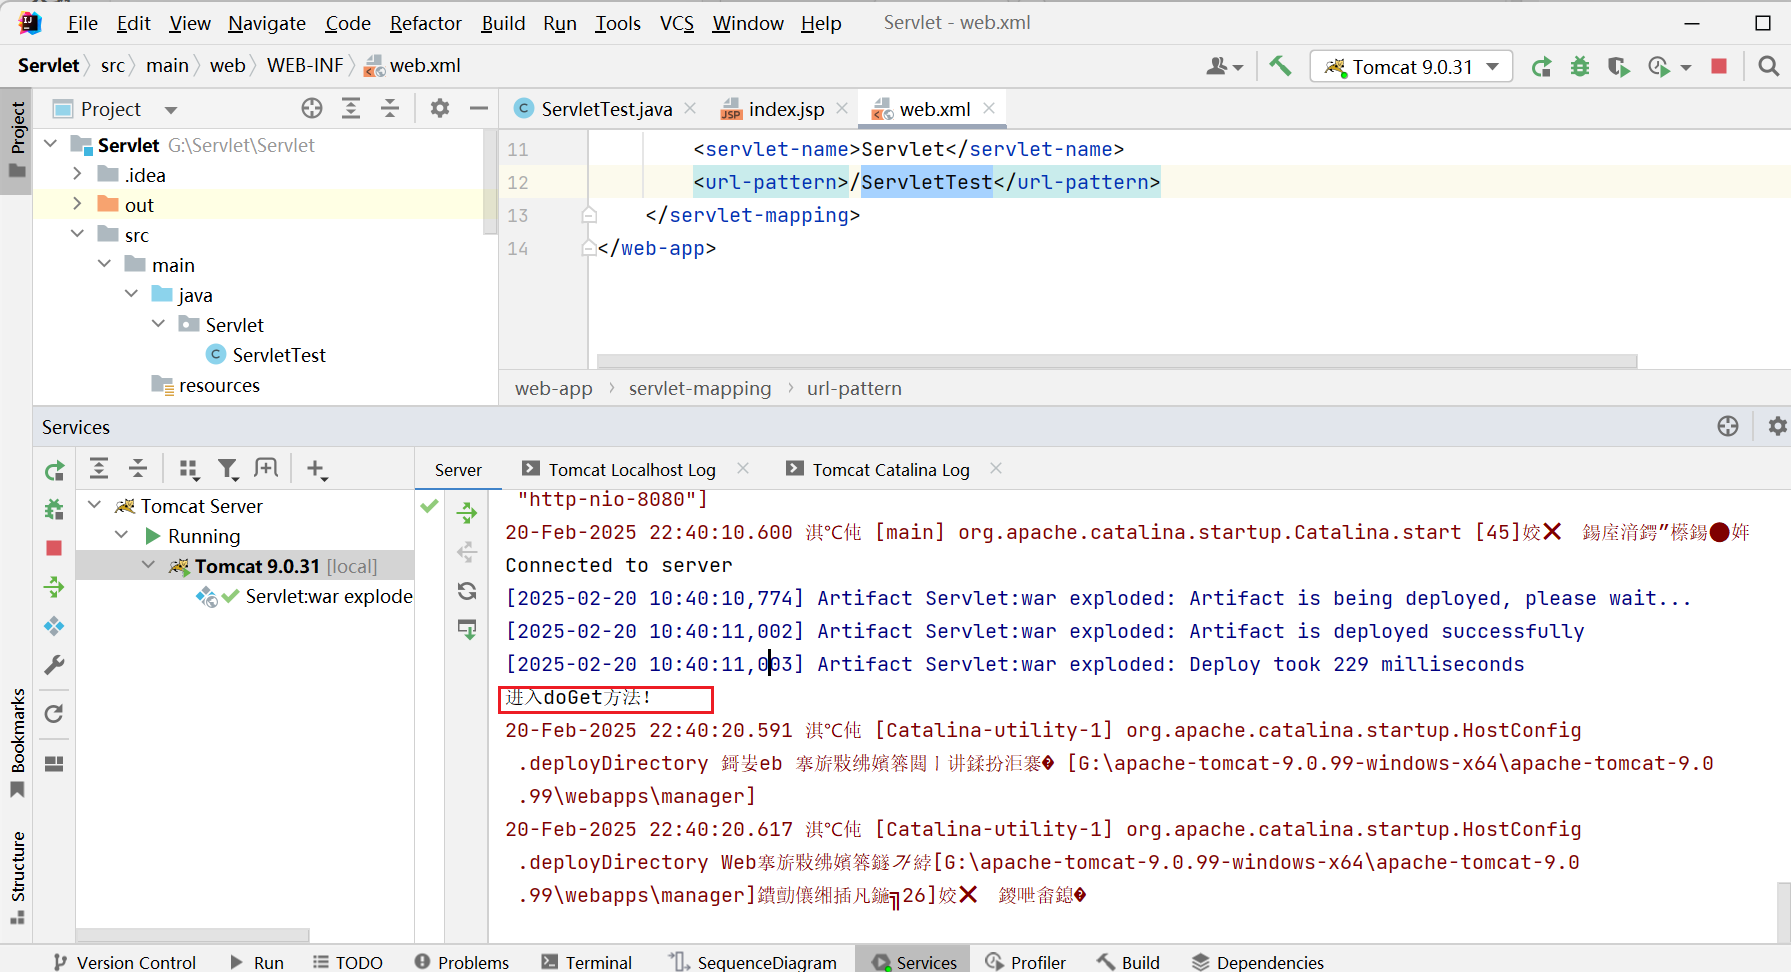Click the wrench icon in Services sidebar
Screen dimensions: 1791x972
click(54, 665)
